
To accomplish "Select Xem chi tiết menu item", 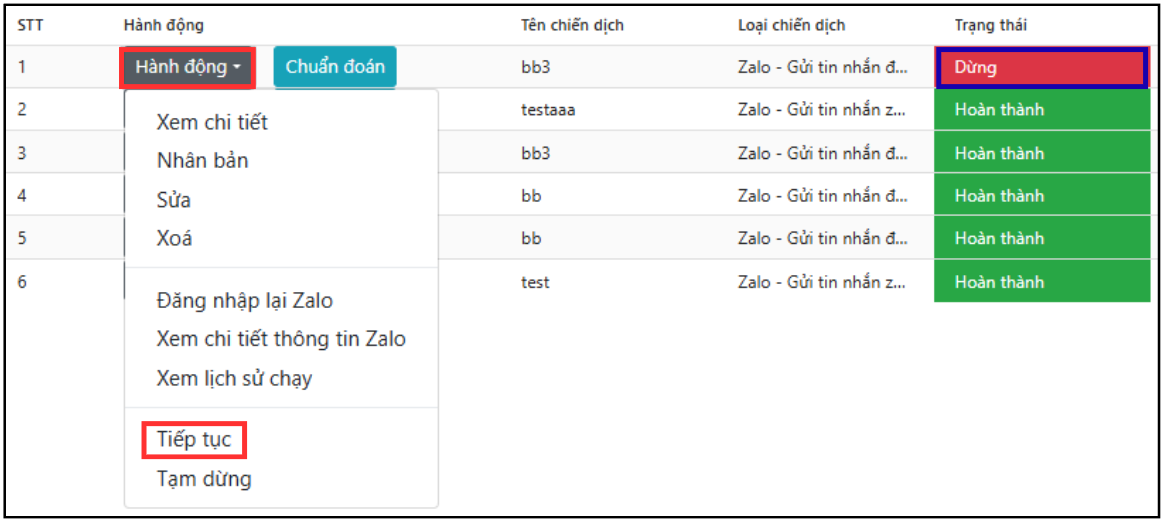I will pos(212,122).
